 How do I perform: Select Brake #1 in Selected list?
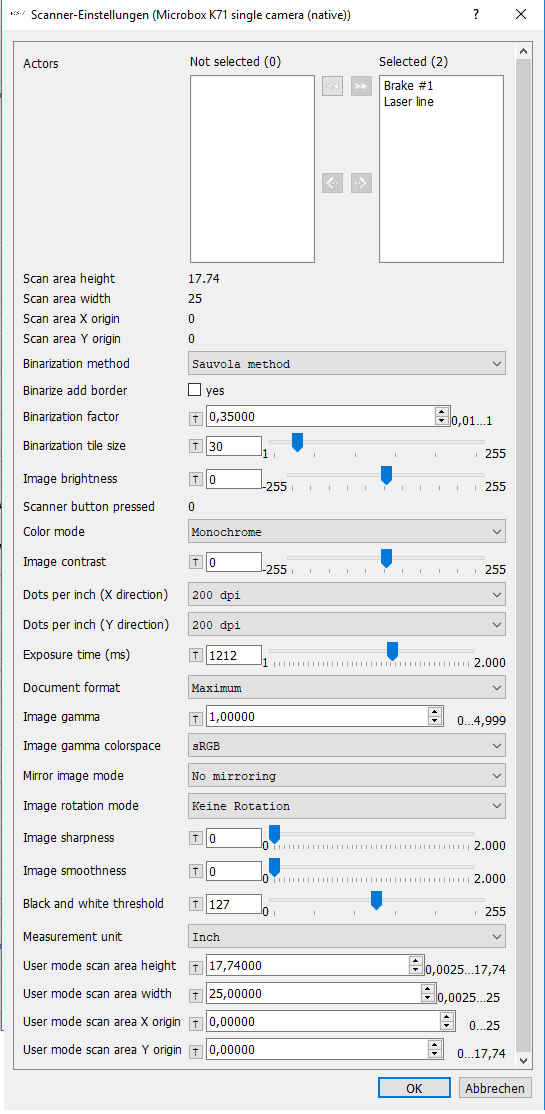click(x=409, y=85)
